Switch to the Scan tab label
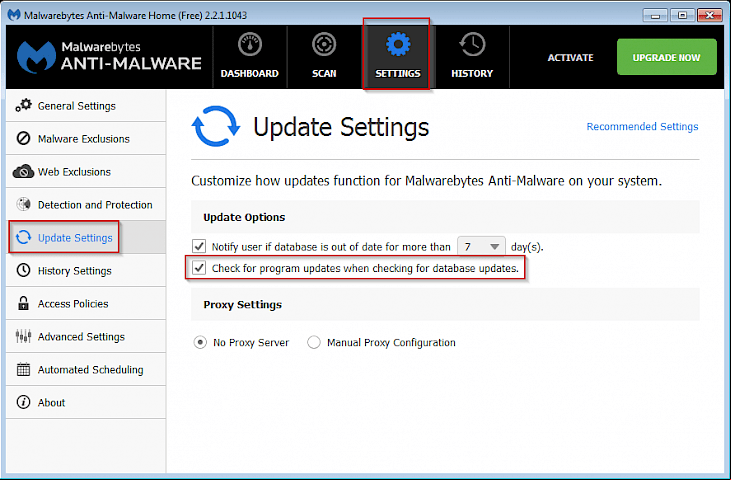Viewport: 731px width, 480px height. click(324, 74)
